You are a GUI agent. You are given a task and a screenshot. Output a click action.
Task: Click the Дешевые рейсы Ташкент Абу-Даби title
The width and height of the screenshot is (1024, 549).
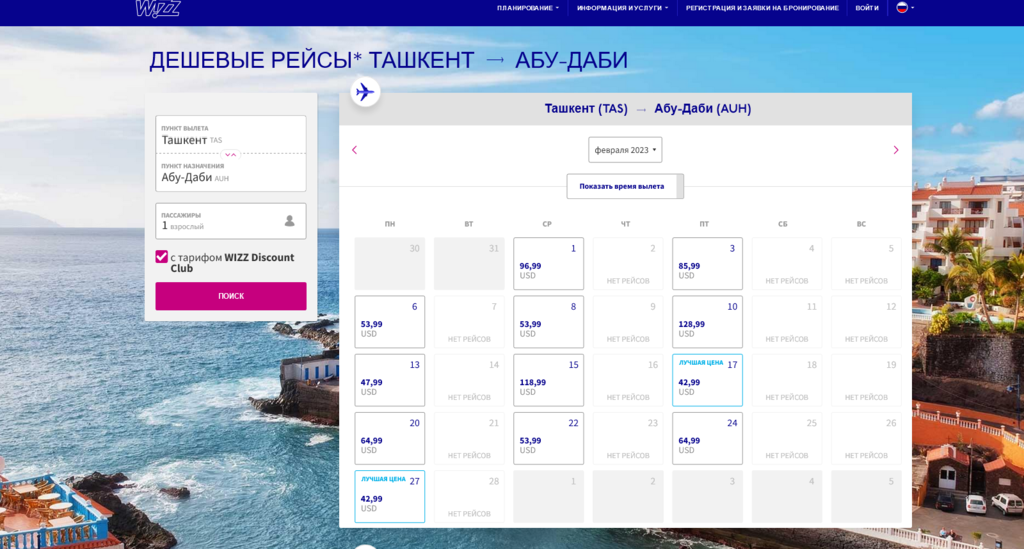(x=389, y=60)
